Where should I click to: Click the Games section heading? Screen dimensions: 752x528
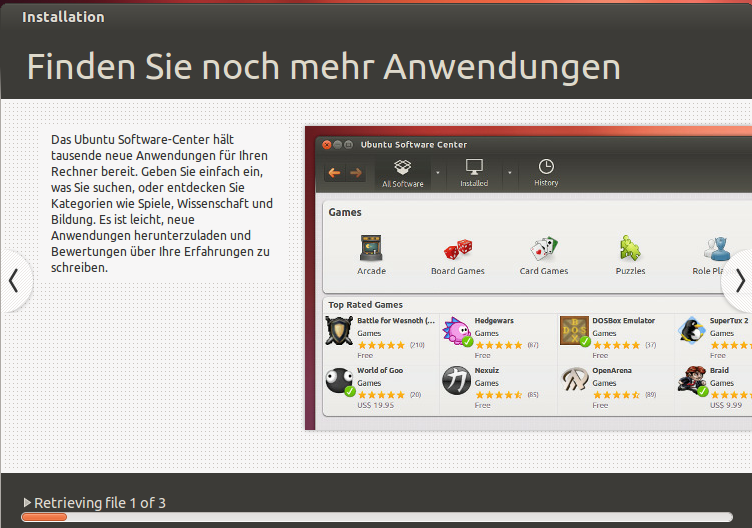point(345,212)
